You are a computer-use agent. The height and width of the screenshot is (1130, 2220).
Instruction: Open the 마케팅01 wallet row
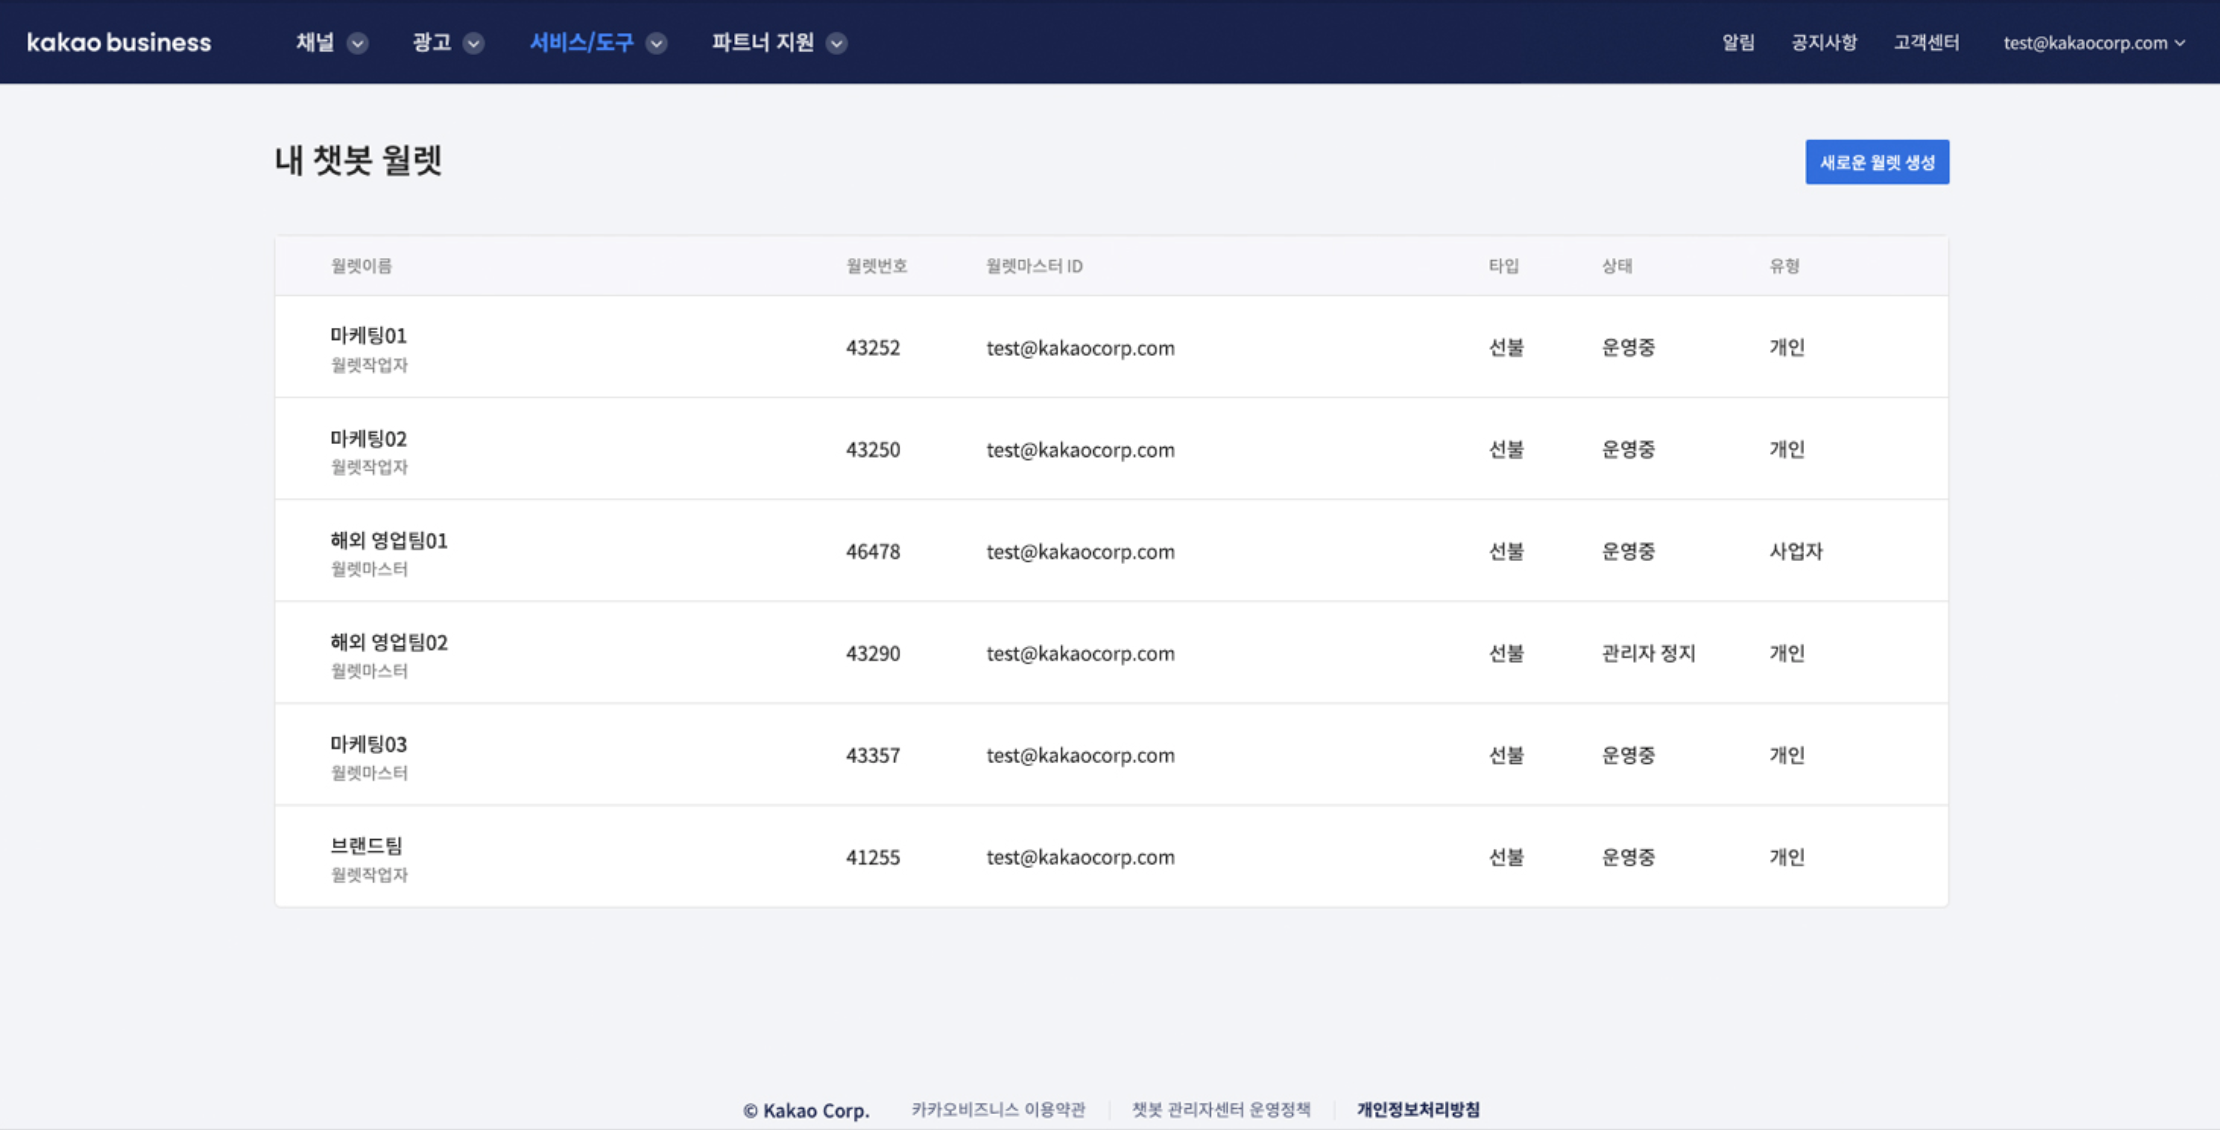[368, 336]
